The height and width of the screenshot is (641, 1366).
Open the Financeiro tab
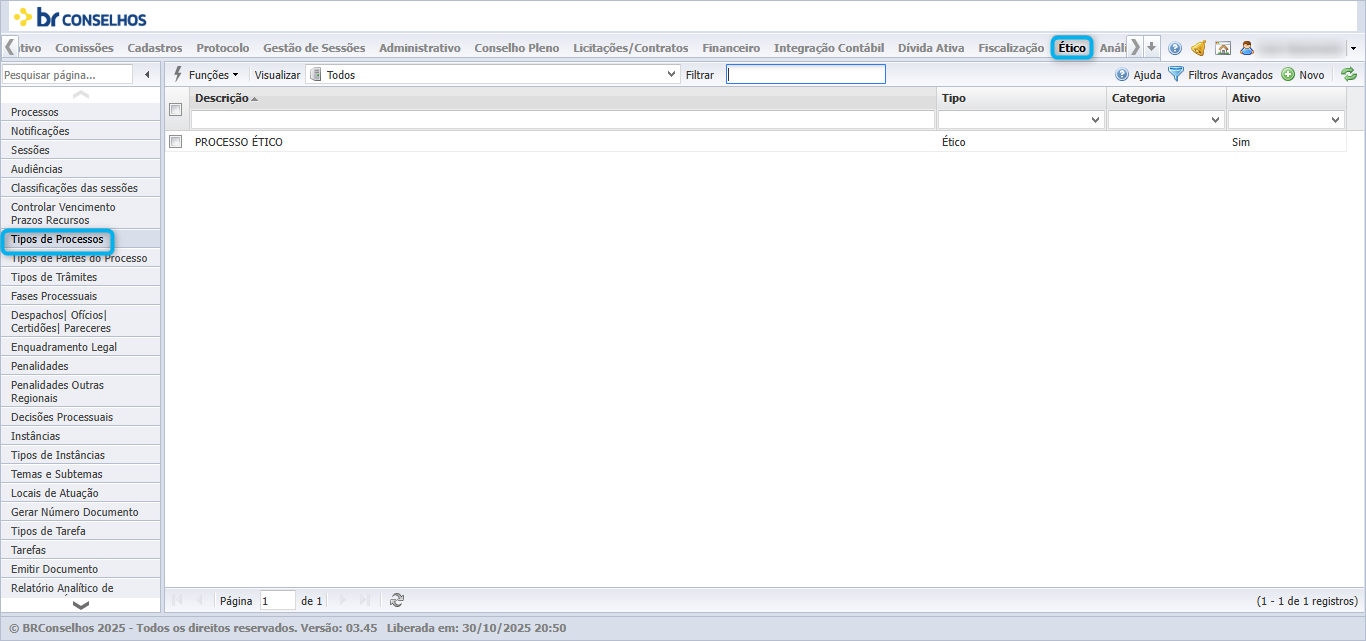pyautogui.click(x=731, y=48)
